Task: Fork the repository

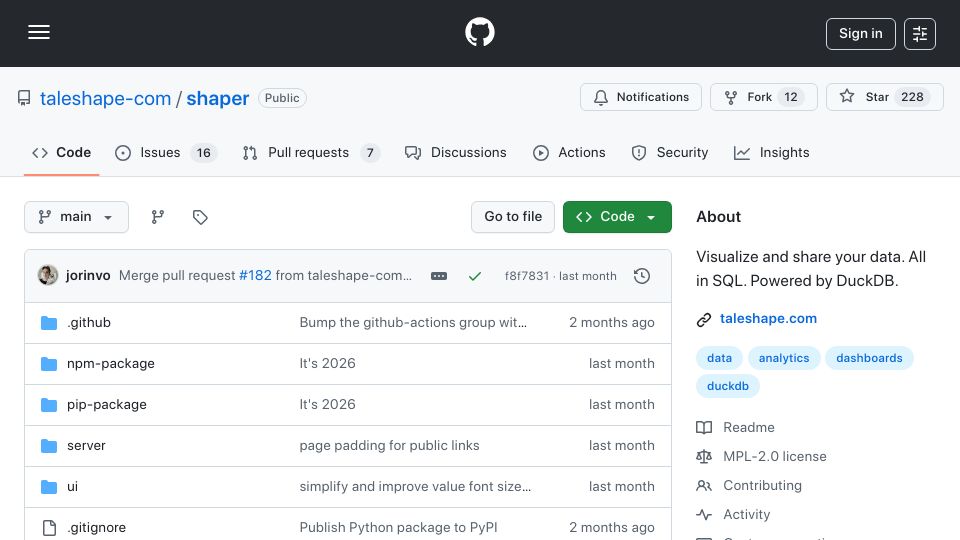Action: click(763, 97)
